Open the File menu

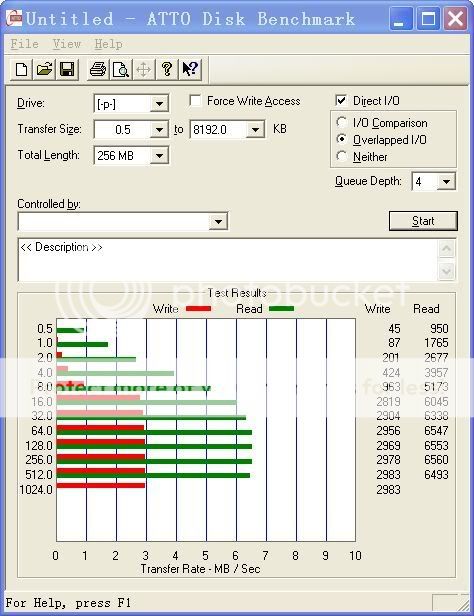[x=24, y=44]
